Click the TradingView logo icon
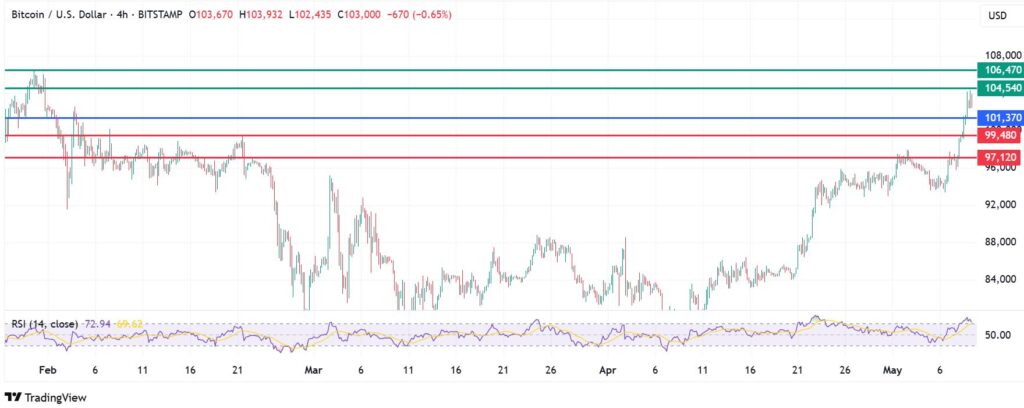The width and height of the screenshot is (1024, 408). coord(16,394)
